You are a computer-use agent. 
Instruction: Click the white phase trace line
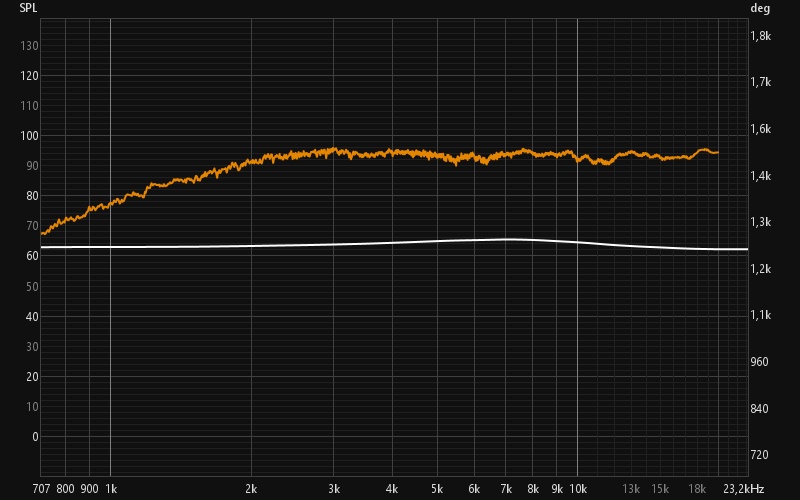pos(393,243)
